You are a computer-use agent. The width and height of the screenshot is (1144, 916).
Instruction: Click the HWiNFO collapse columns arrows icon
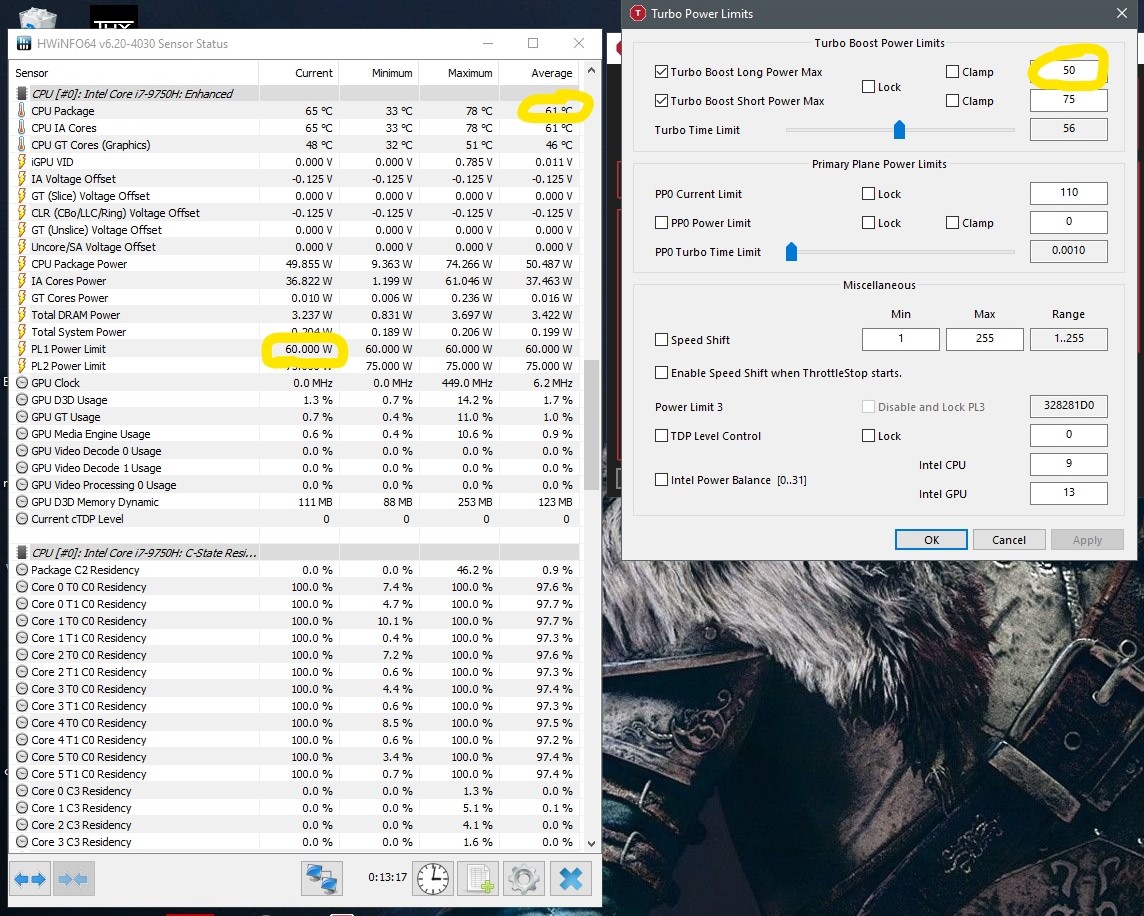tap(73, 880)
